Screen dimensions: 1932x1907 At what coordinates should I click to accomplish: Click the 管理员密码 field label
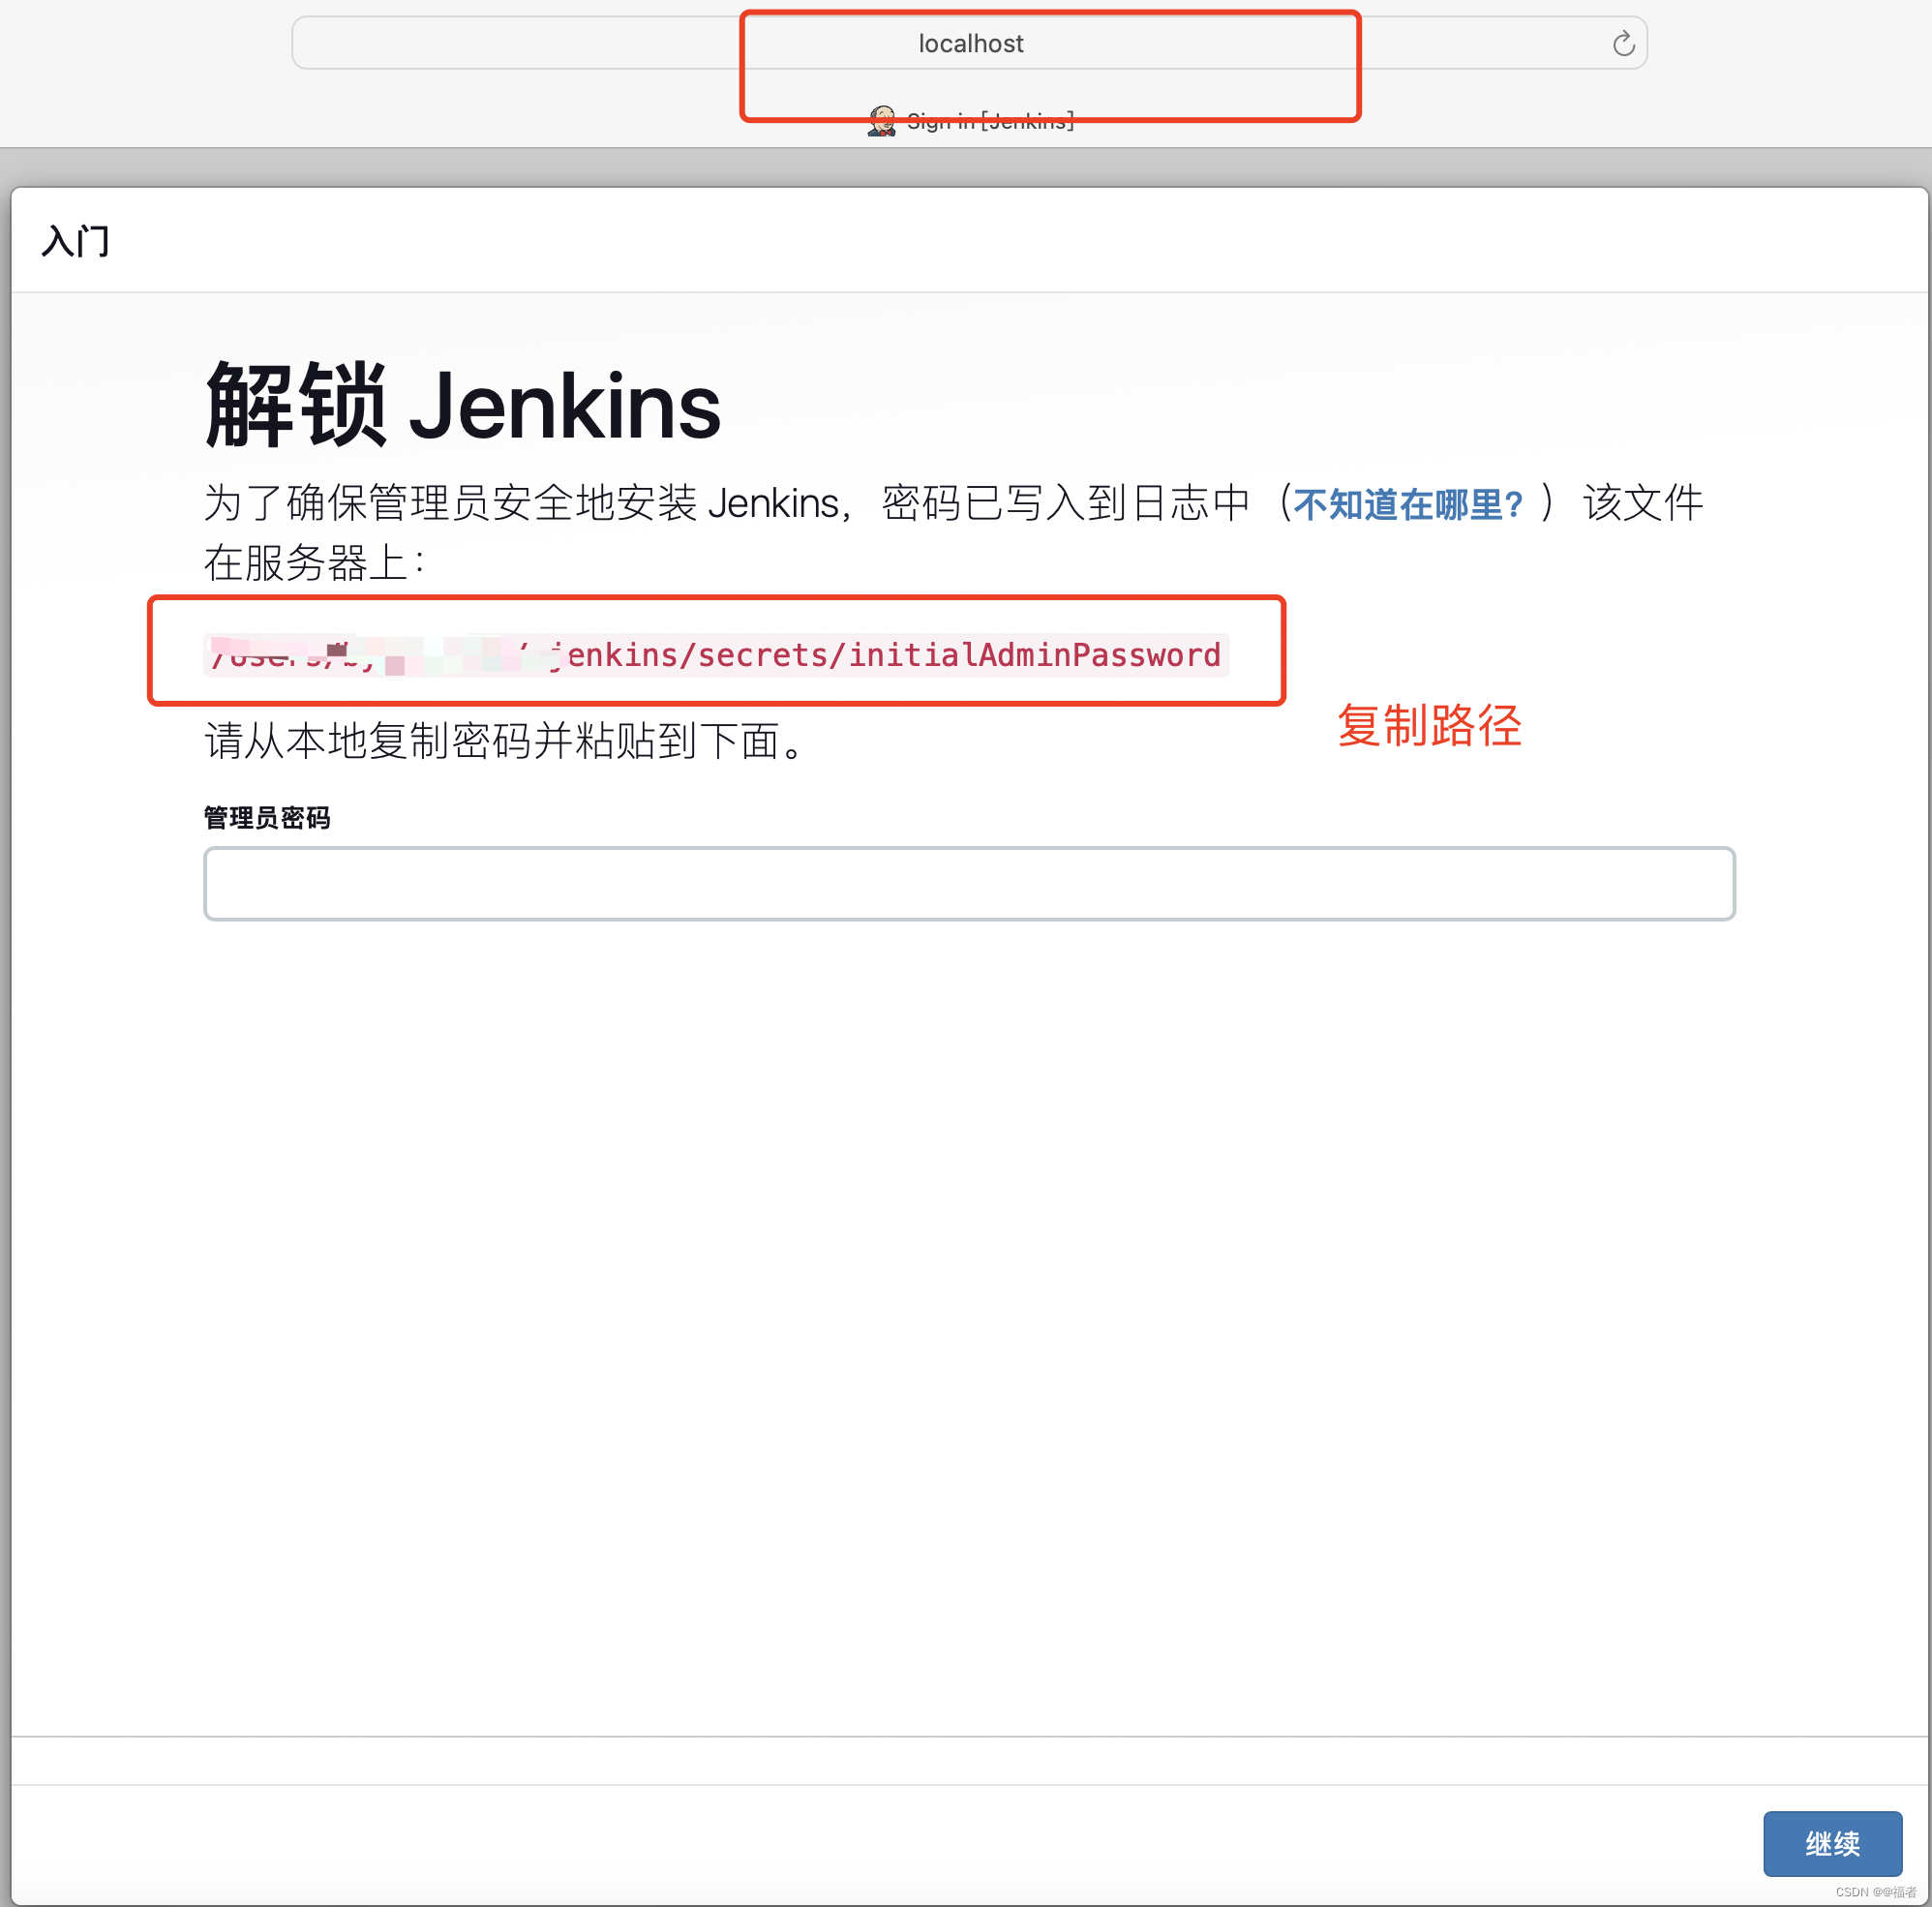point(267,818)
